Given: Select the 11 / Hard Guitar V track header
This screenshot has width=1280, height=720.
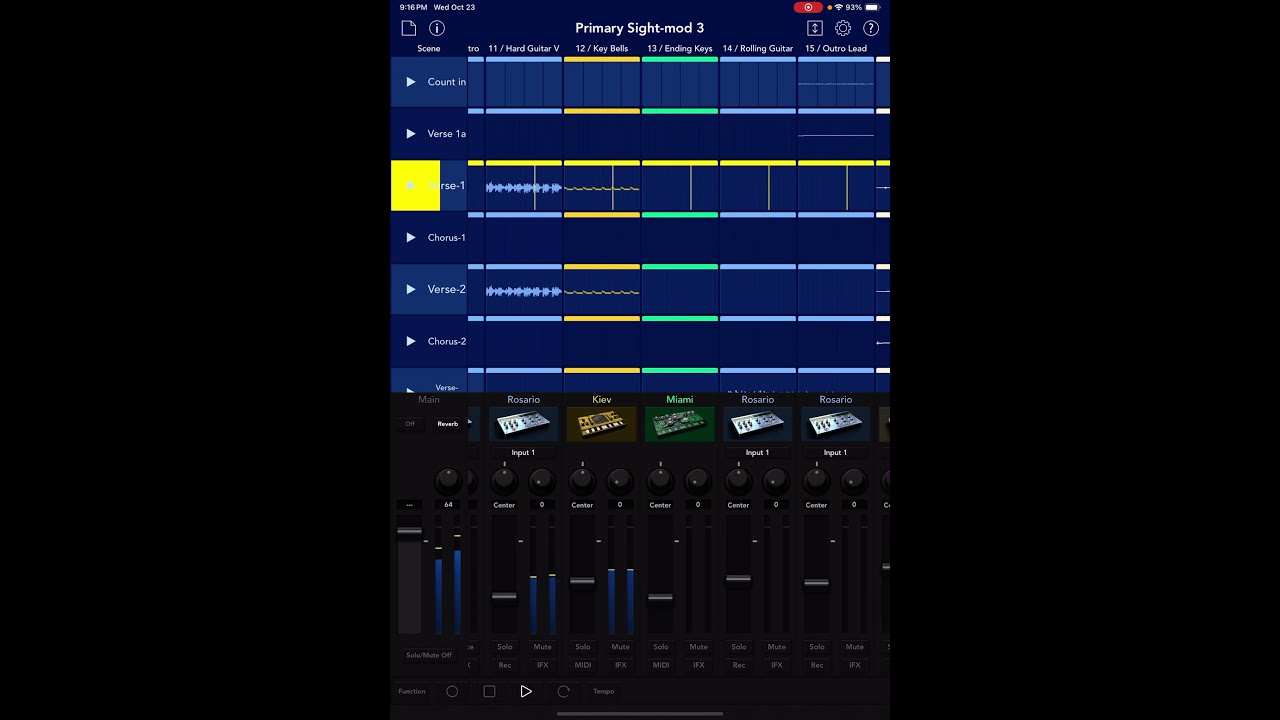Looking at the screenshot, I should click(x=524, y=48).
